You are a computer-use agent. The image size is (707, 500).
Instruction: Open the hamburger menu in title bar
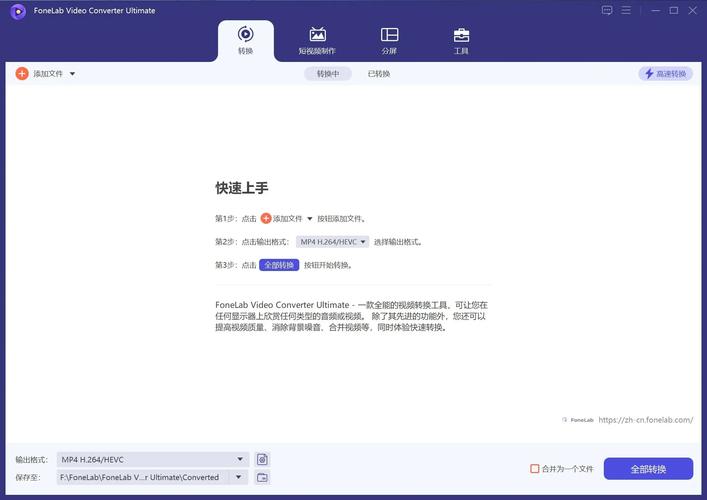(x=626, y=10)
